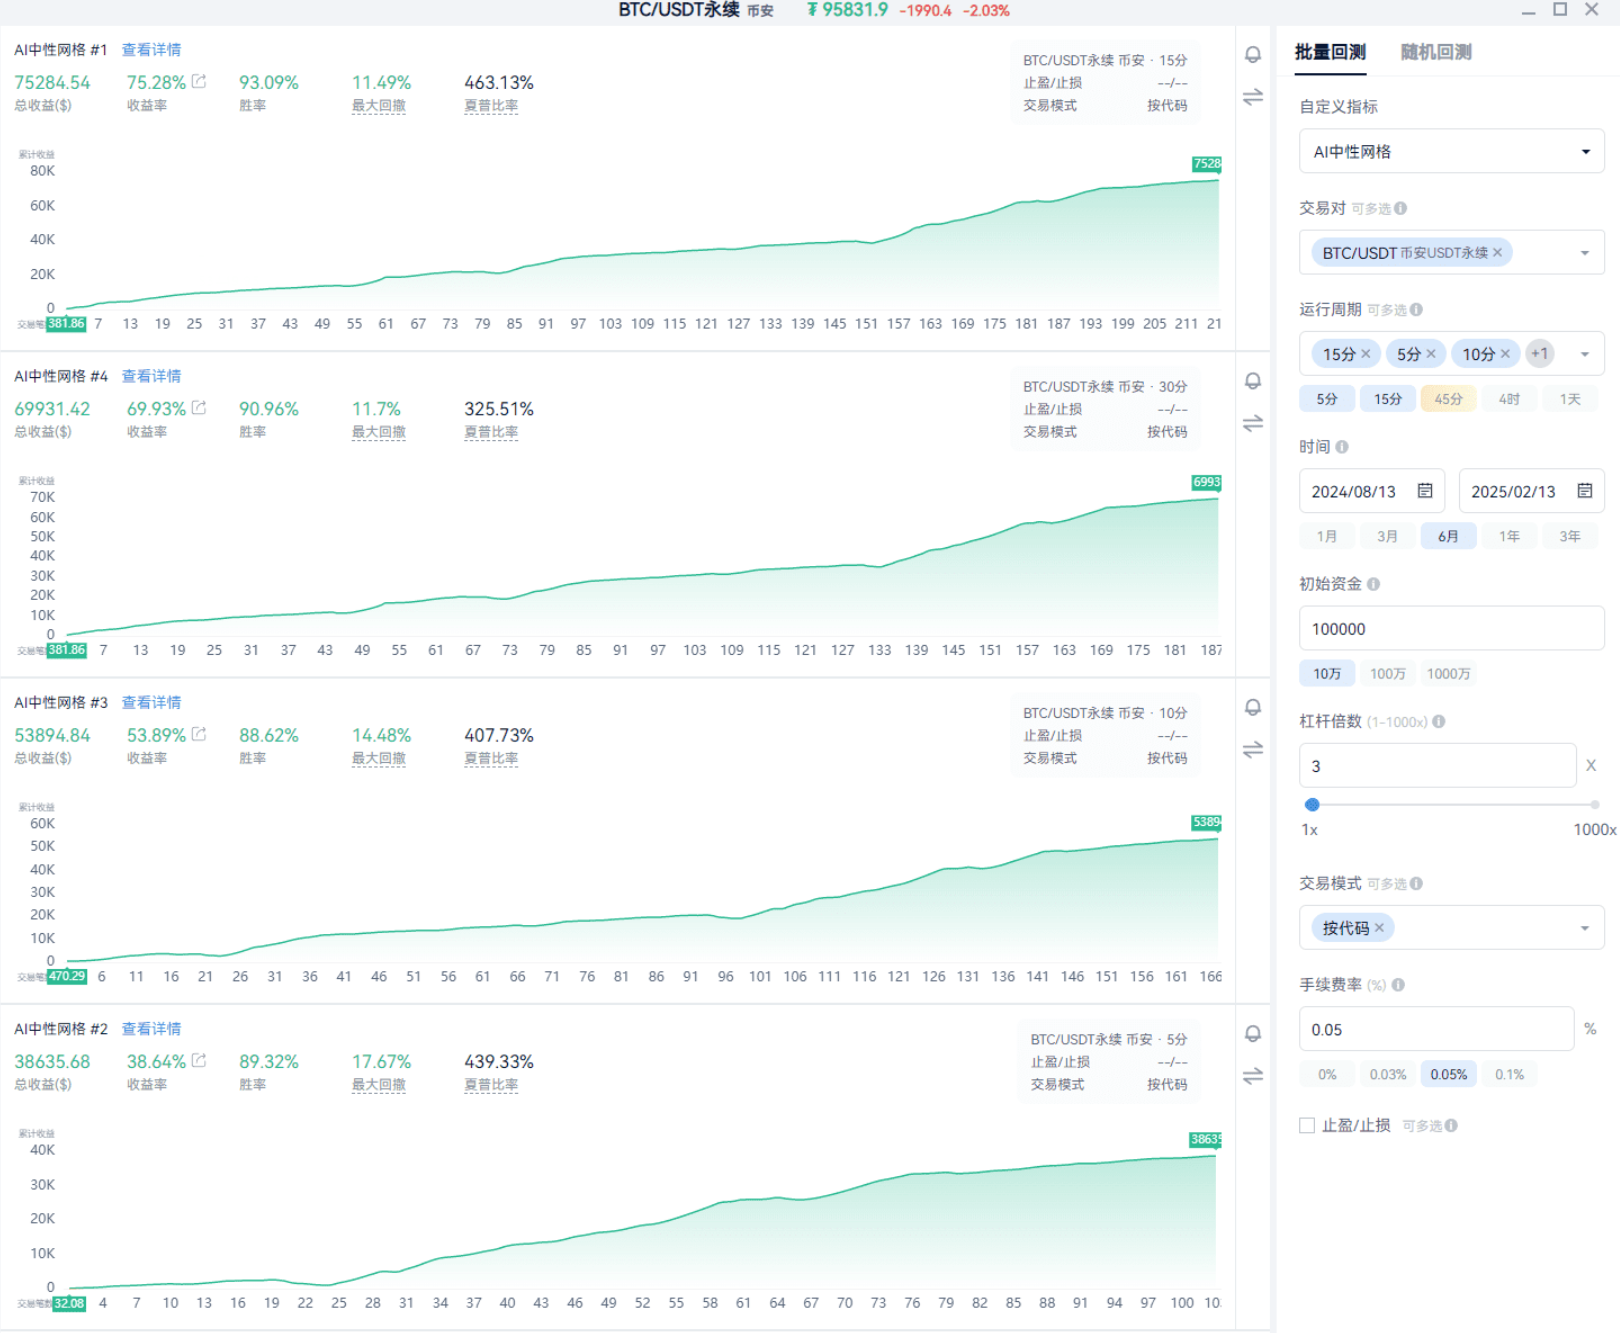This screenshot has width=1620, height=1333.
Task: Click the swap arrows icon for AI中性网格 #1
Action: (x=1253, y=97)
